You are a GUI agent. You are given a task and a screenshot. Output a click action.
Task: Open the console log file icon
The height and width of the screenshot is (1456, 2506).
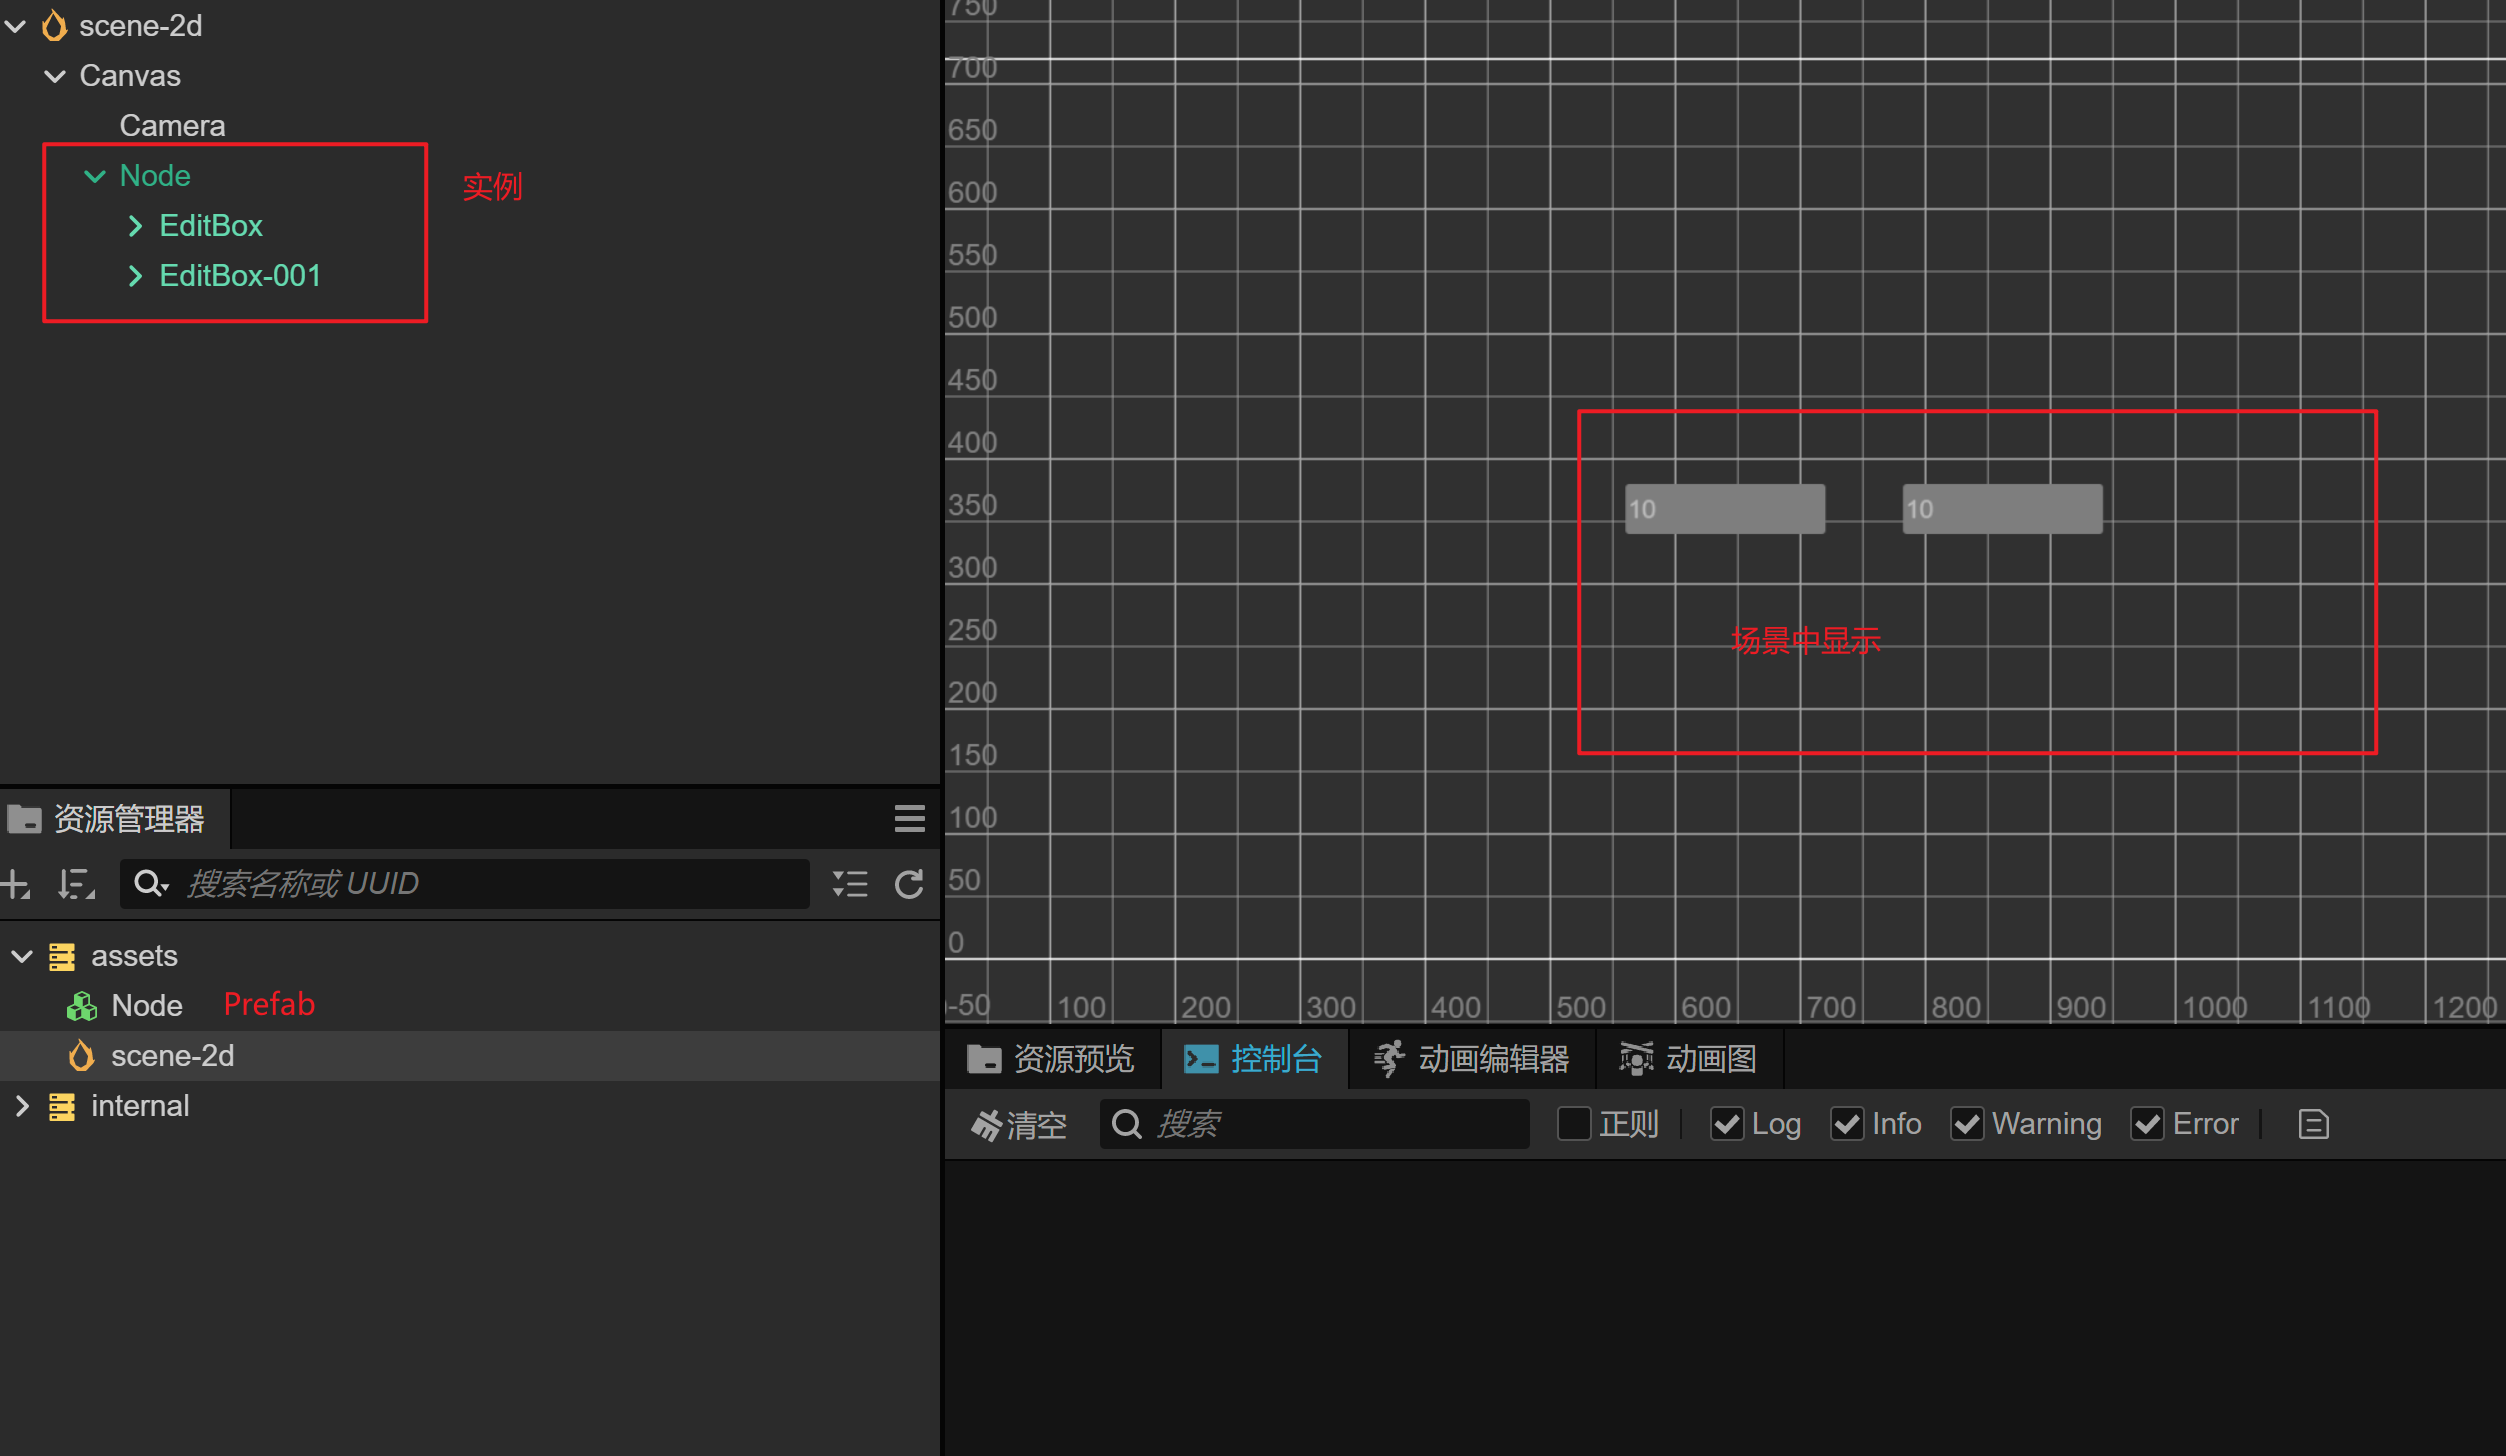(2313, 1124)
